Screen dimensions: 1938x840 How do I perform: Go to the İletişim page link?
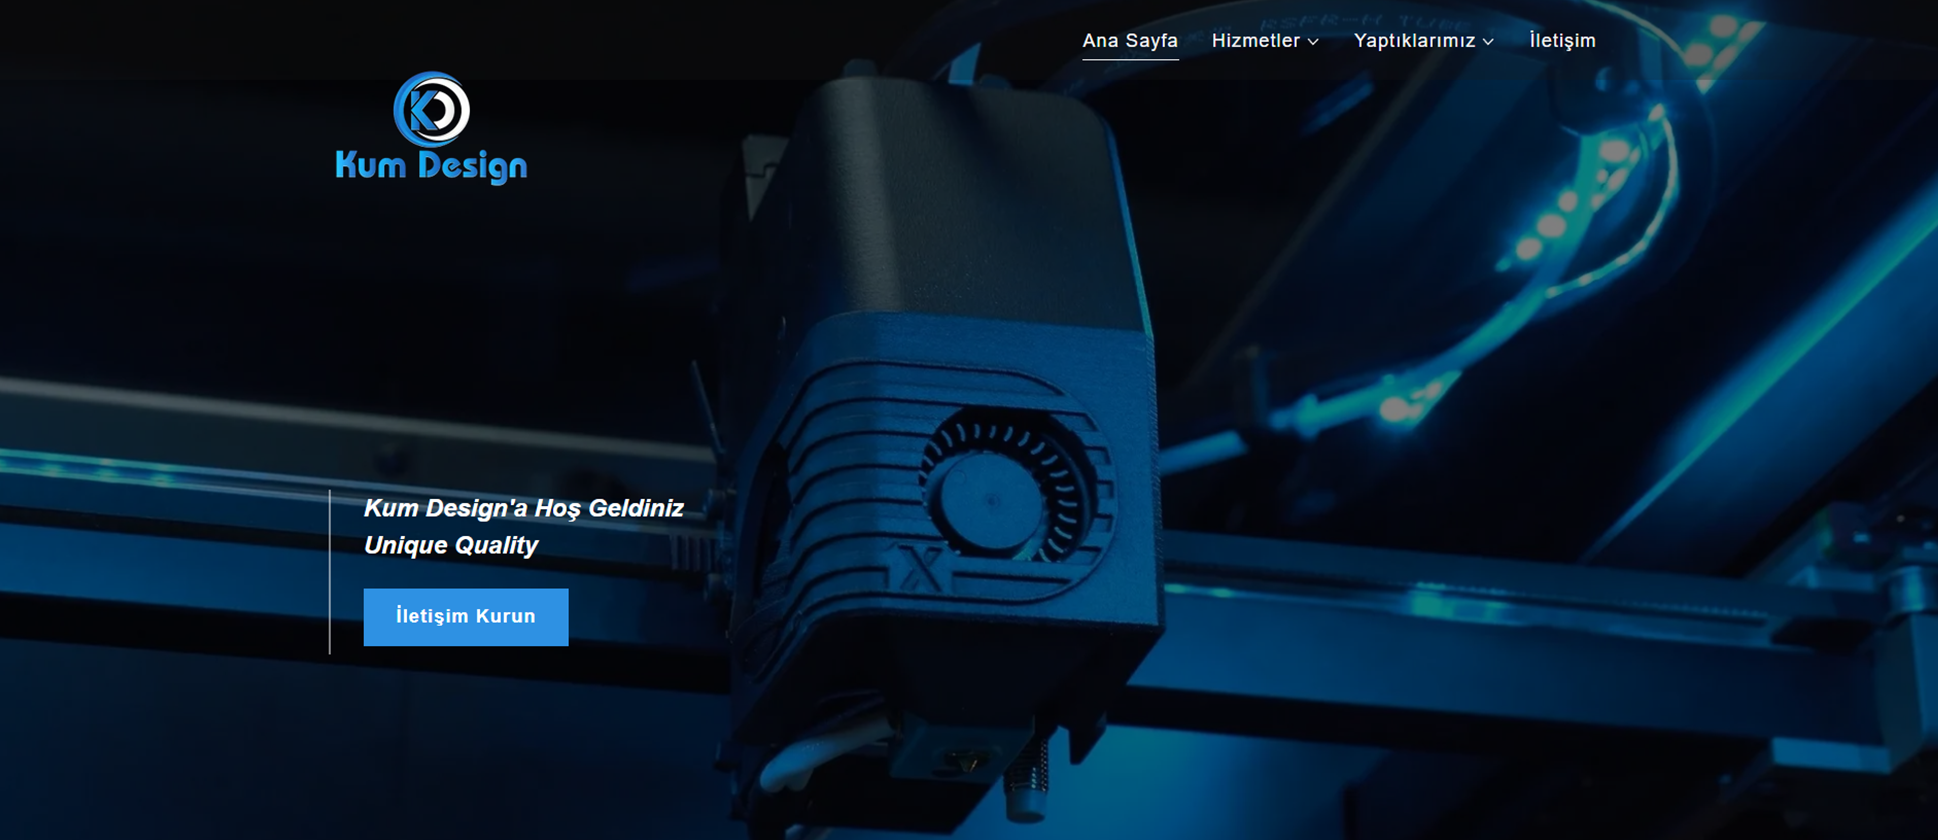pyautogui.click(x=1562, y=41)
